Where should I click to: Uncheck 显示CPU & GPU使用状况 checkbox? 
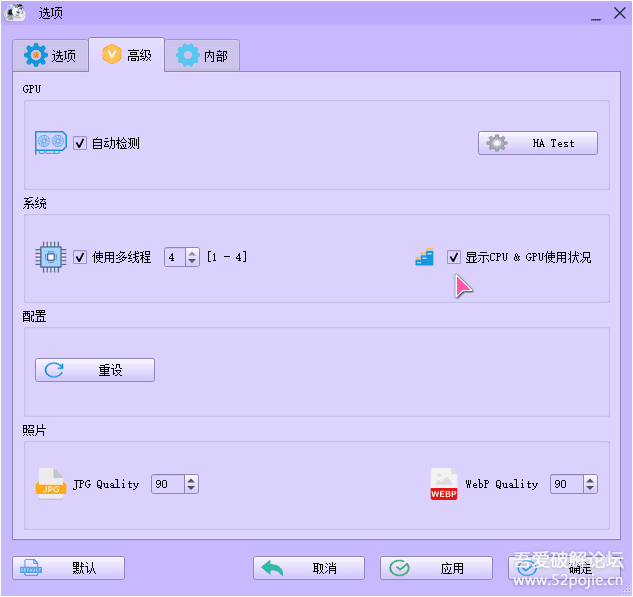click(454, 257)
